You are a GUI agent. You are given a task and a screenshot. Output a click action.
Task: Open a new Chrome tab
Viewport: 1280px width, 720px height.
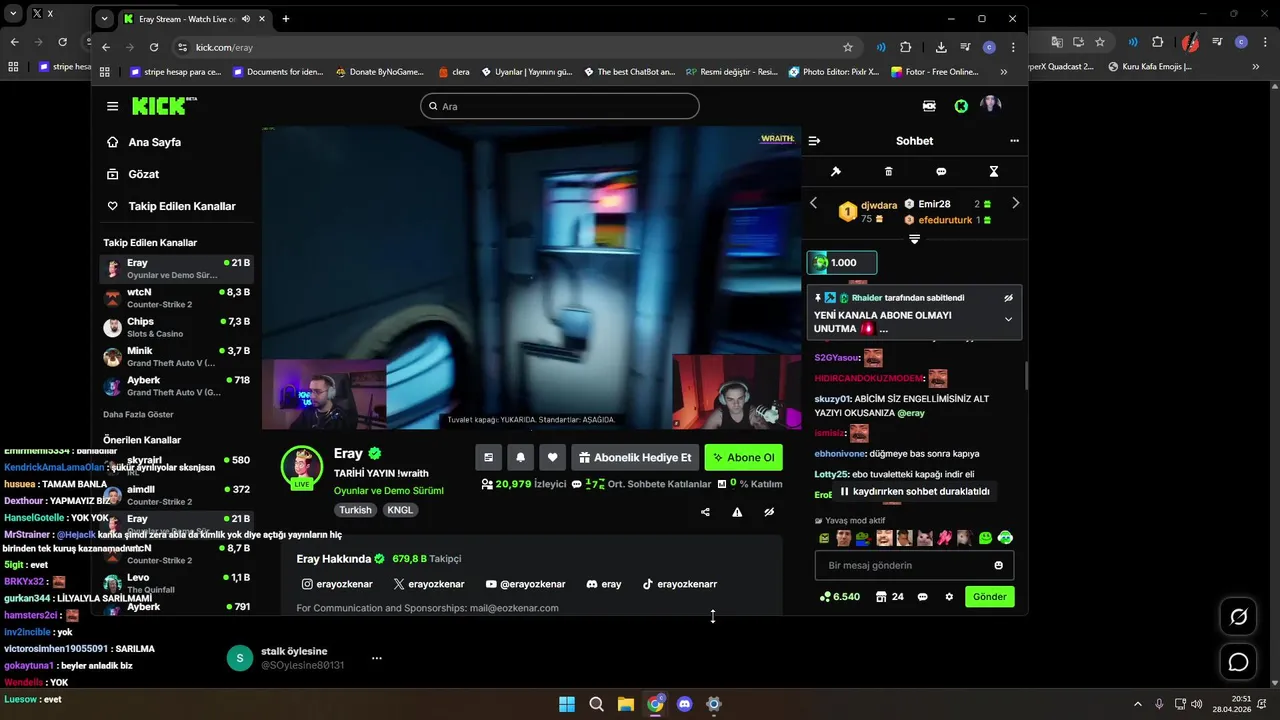(x=285, y=18)
